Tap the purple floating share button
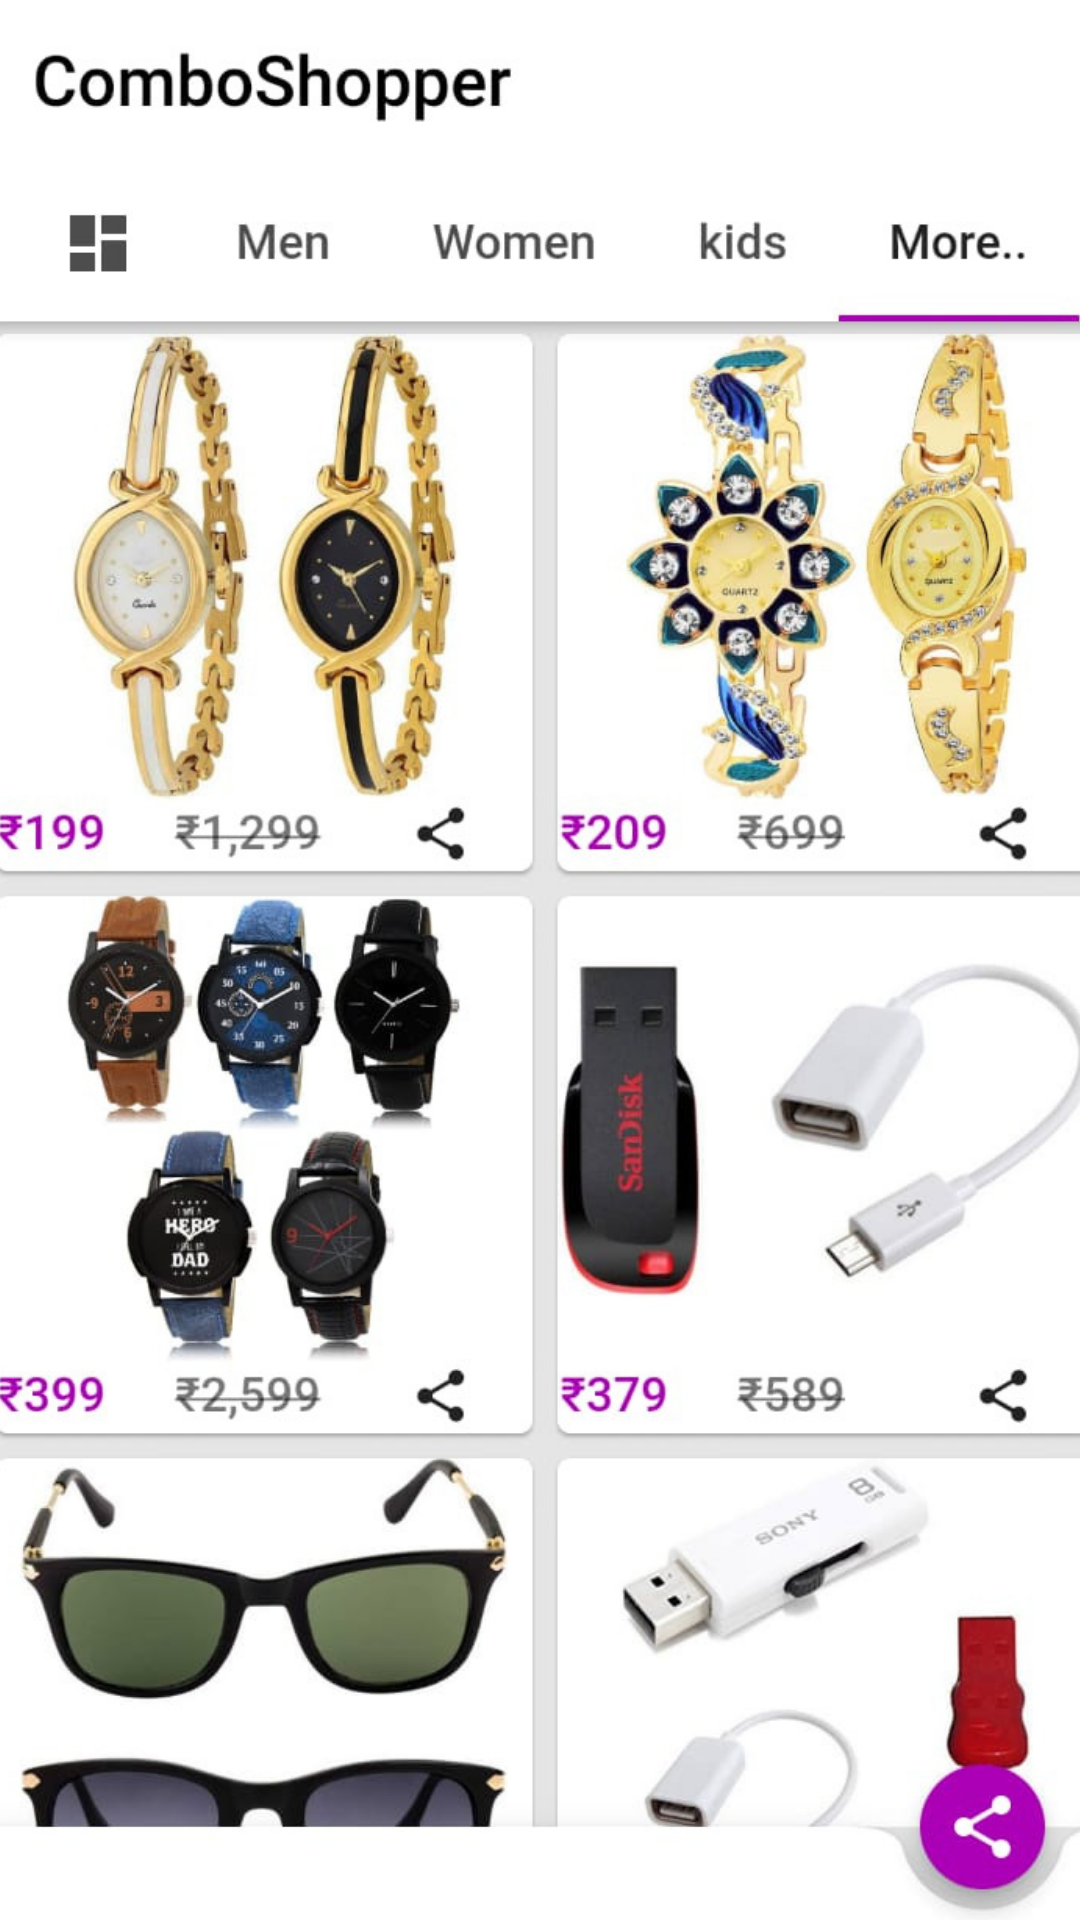1080x1920 pixels. tap(982, 1827)
